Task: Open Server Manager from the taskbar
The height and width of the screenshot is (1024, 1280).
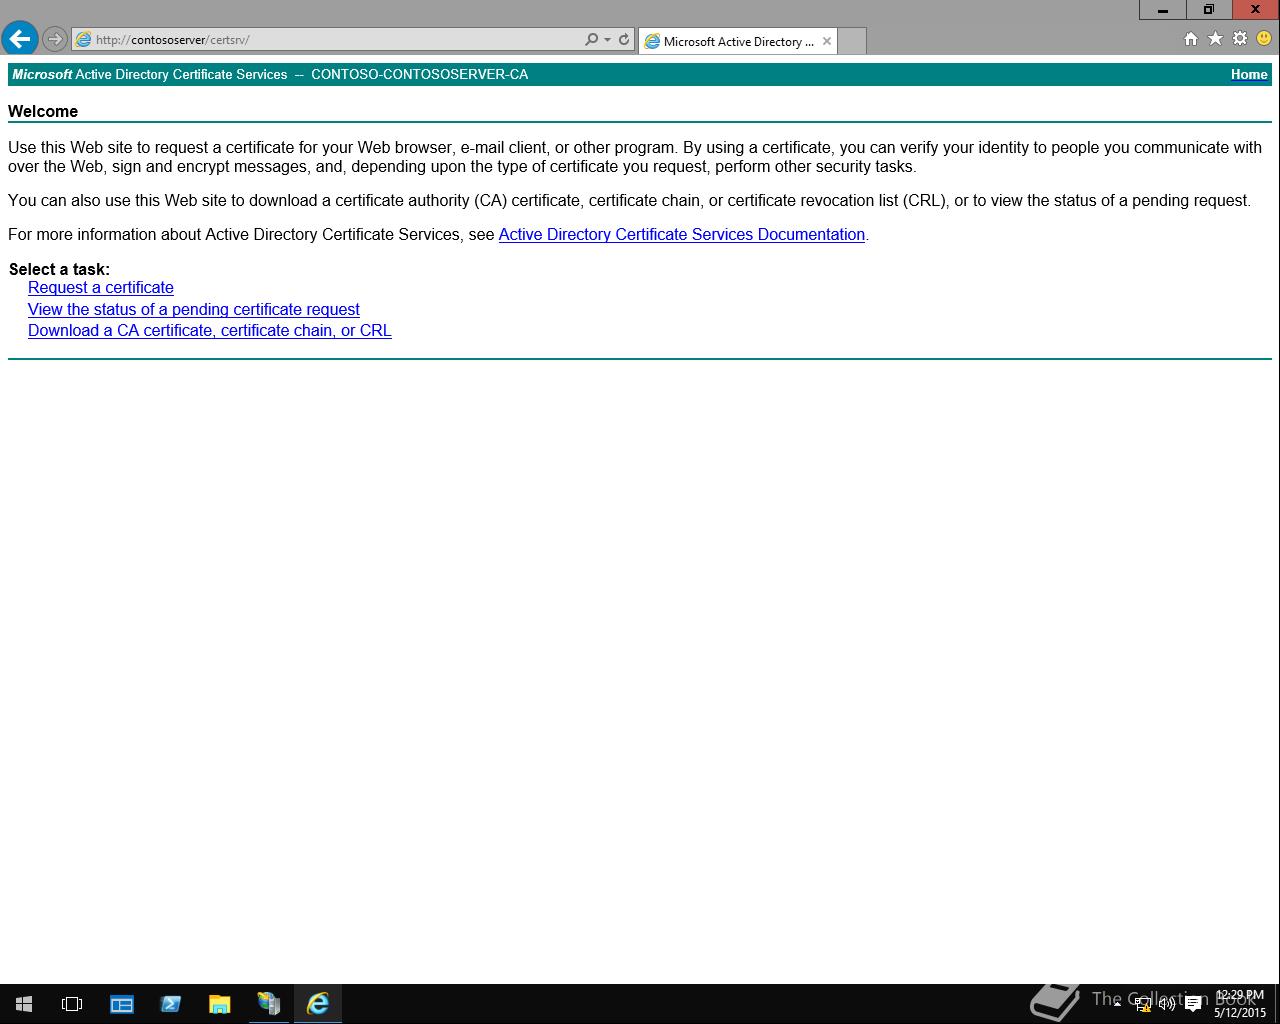Action: (x=122, y=1004)
